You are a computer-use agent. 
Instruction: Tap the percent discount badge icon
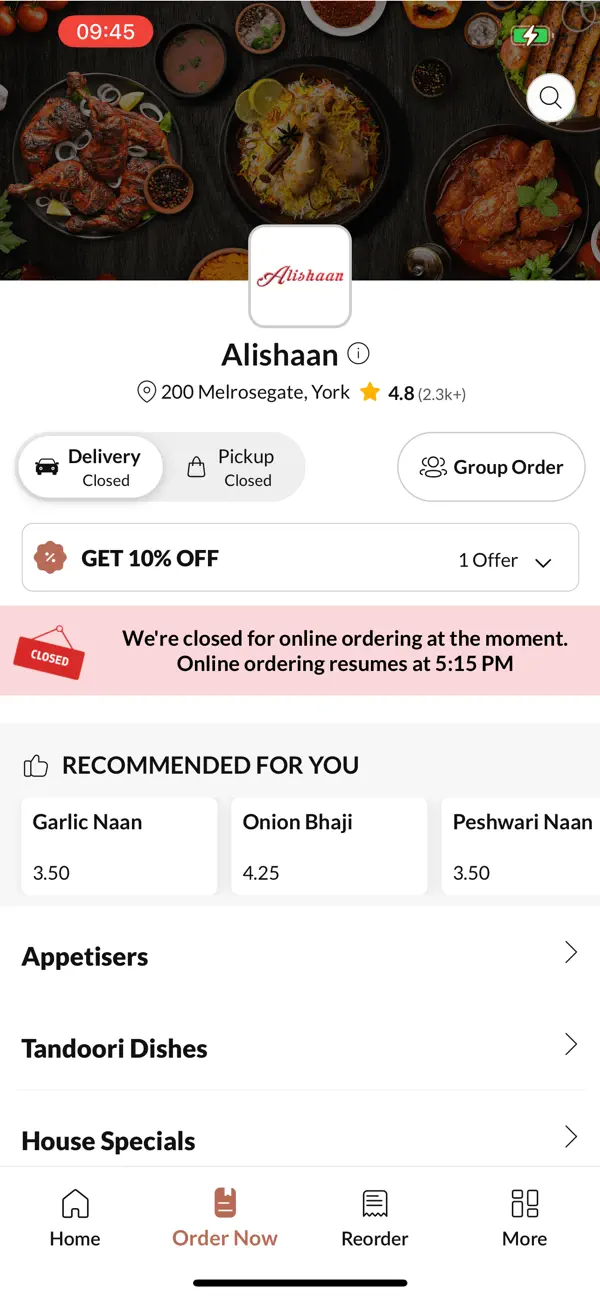click(50, 558)
